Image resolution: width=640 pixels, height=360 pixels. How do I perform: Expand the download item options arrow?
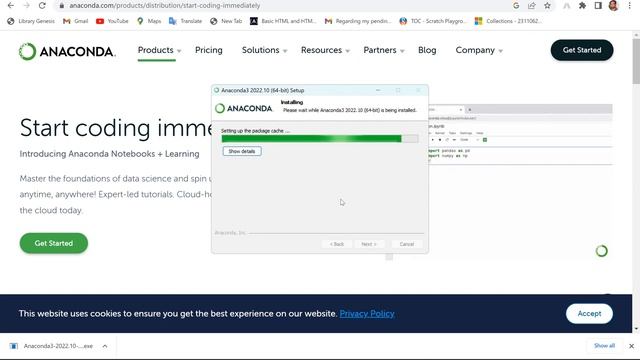coord(105,346)
